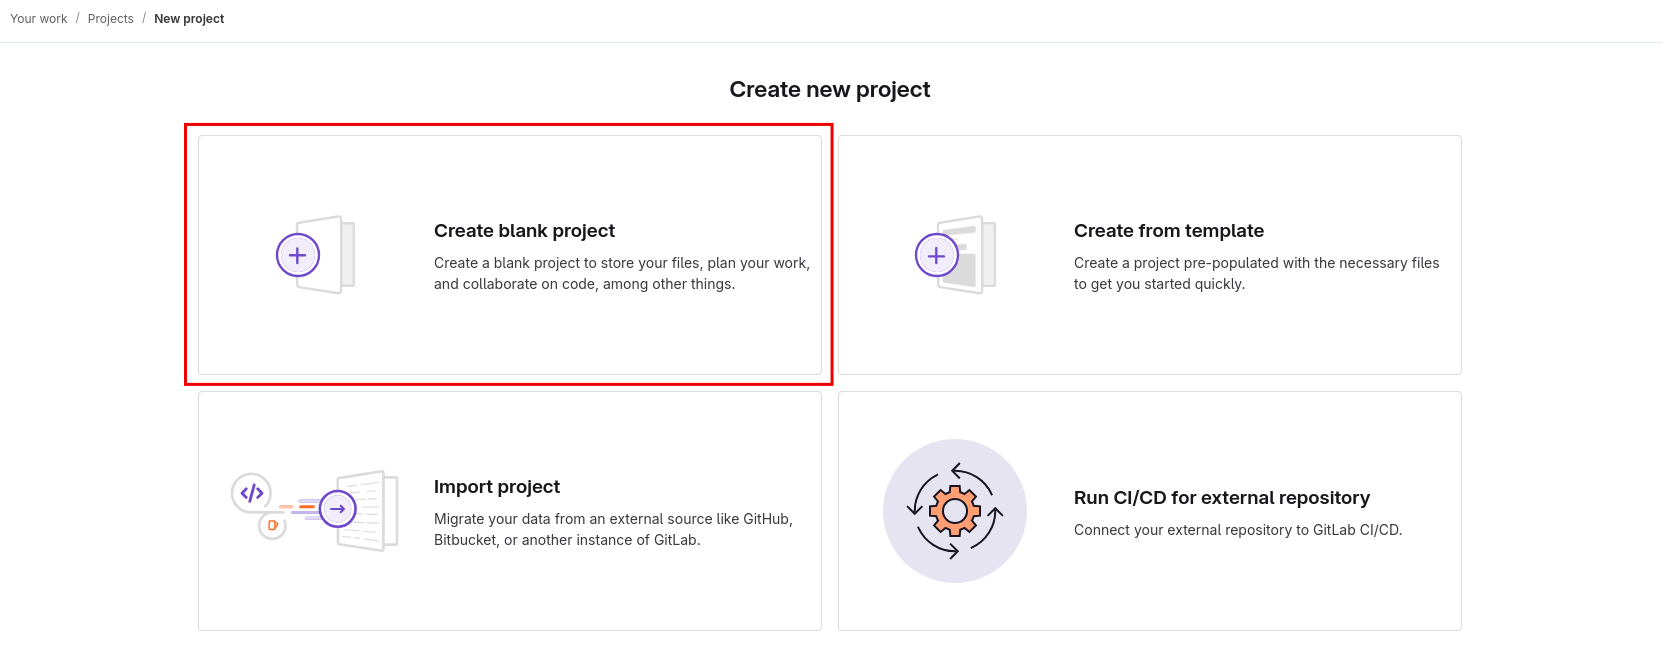Click the Create blank project heading
This screenshot has height=656, width=1663.
coord(524,230)
